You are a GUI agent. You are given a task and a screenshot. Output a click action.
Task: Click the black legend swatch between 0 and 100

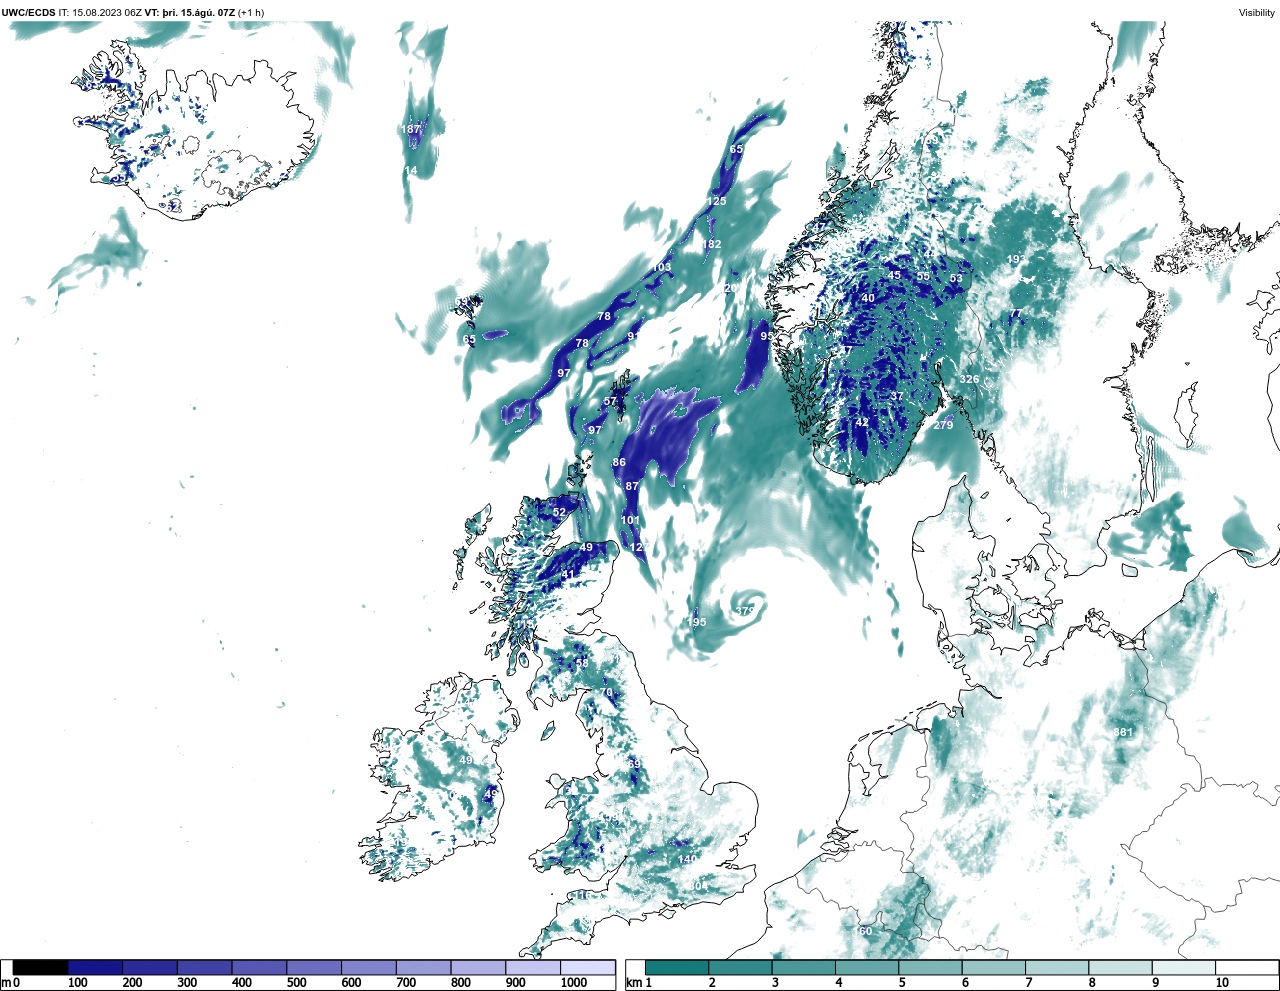point(41,967)
